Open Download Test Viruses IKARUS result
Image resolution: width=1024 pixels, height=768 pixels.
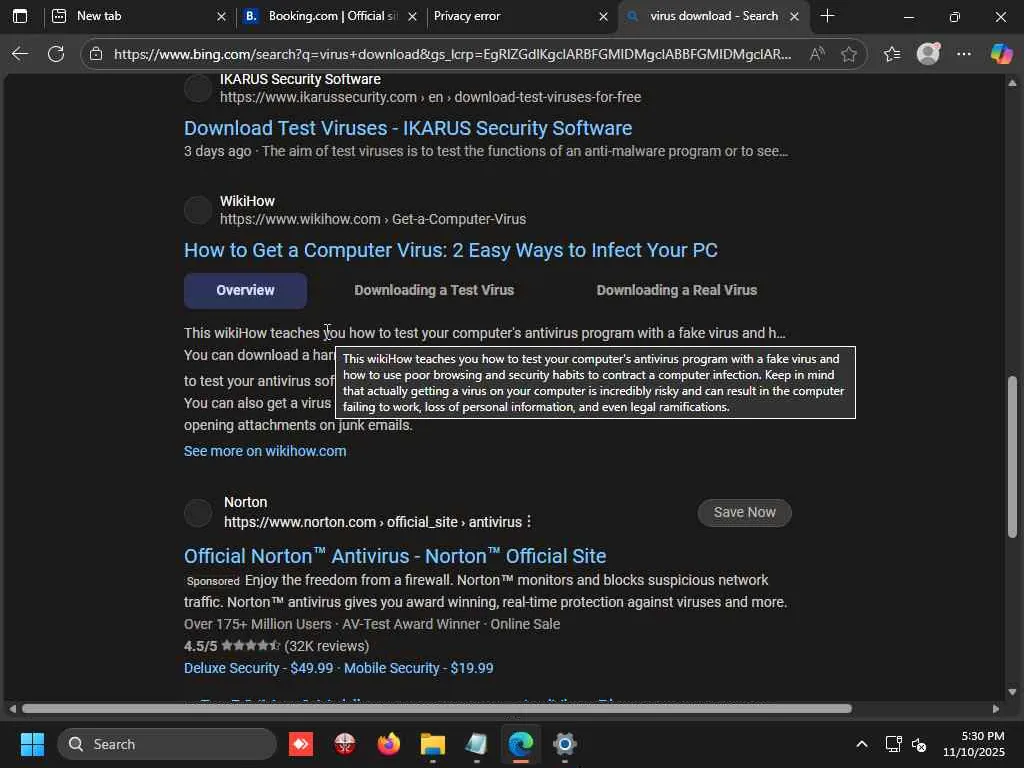408,128
